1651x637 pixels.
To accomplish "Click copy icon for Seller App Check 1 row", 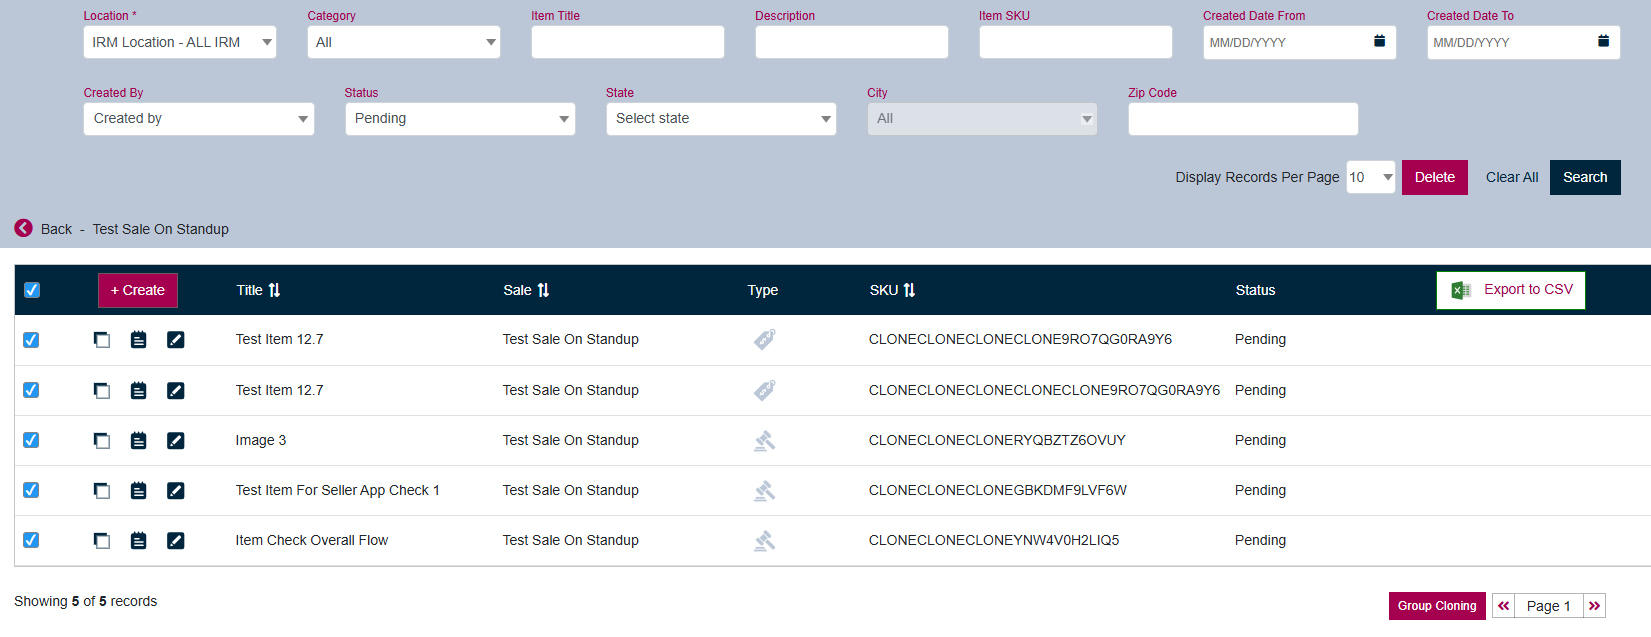I will pyautogui.click(x=102, y=490).
